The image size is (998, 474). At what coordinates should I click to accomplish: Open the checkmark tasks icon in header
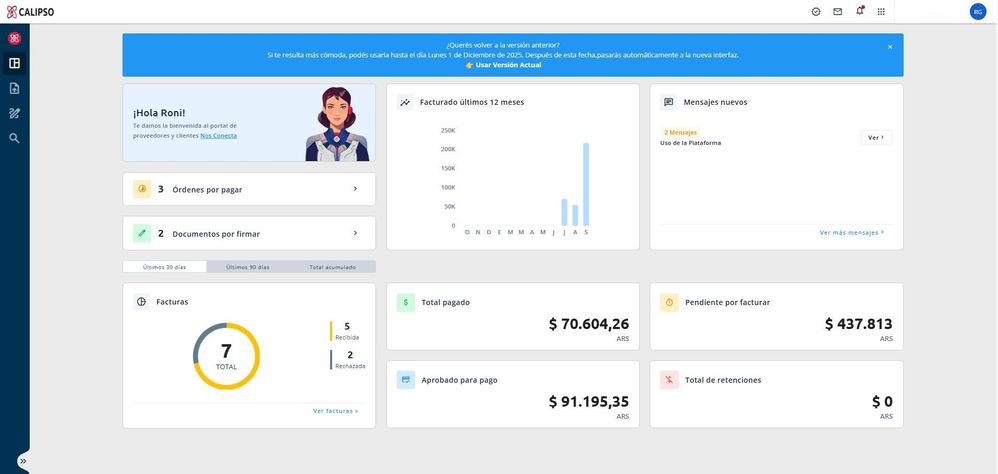[816, 11]
